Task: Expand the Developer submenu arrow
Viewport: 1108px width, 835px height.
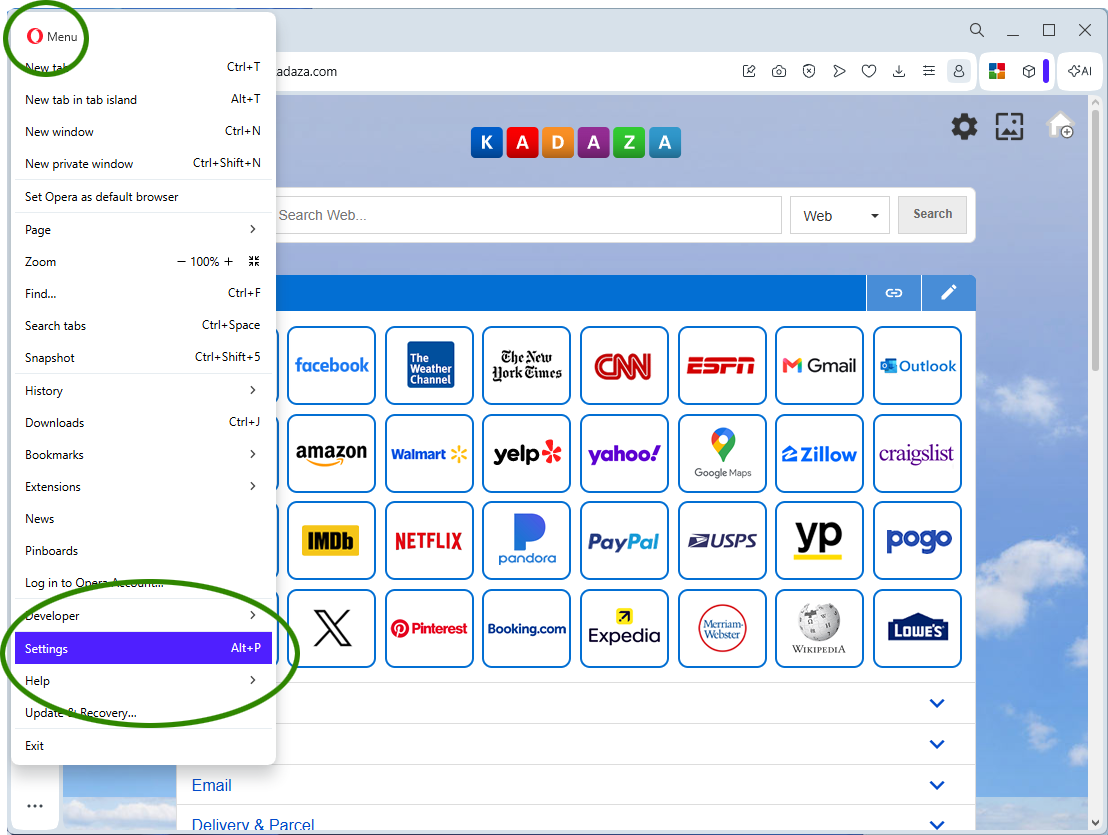Action: coord(252,615)
